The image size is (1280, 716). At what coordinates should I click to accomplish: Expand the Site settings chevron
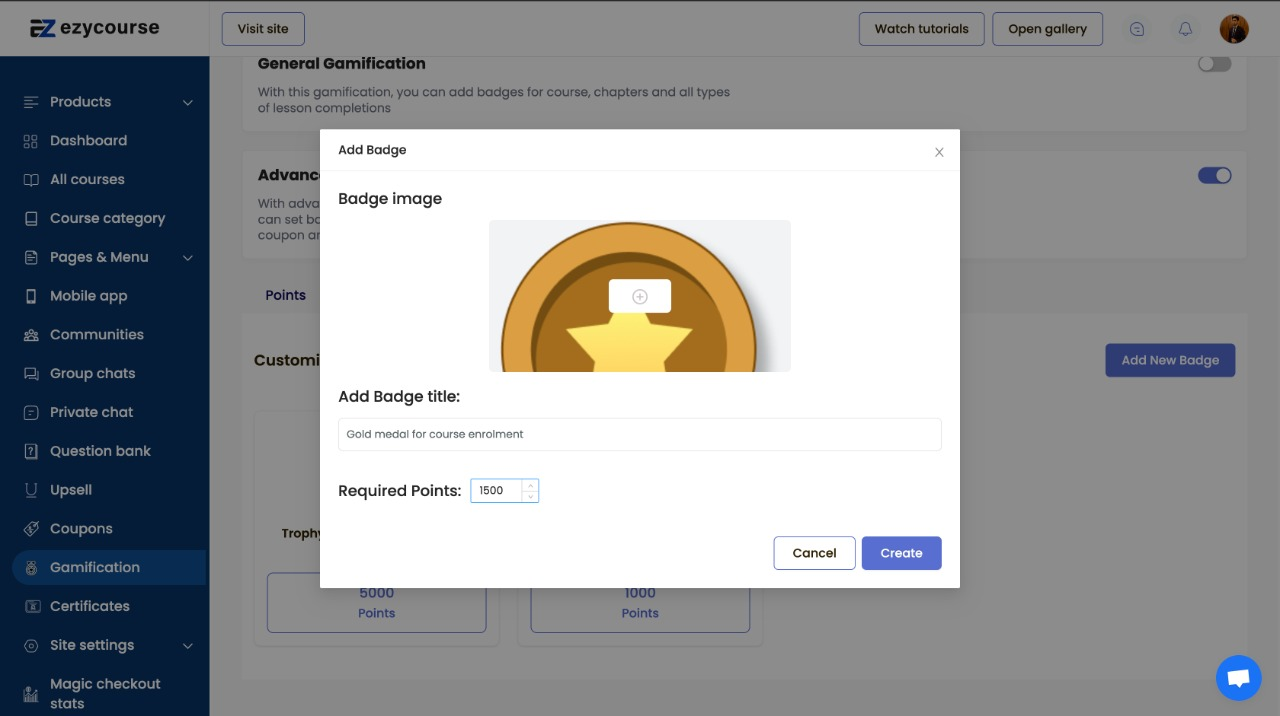pyautogui.click(x=188, y=646)
